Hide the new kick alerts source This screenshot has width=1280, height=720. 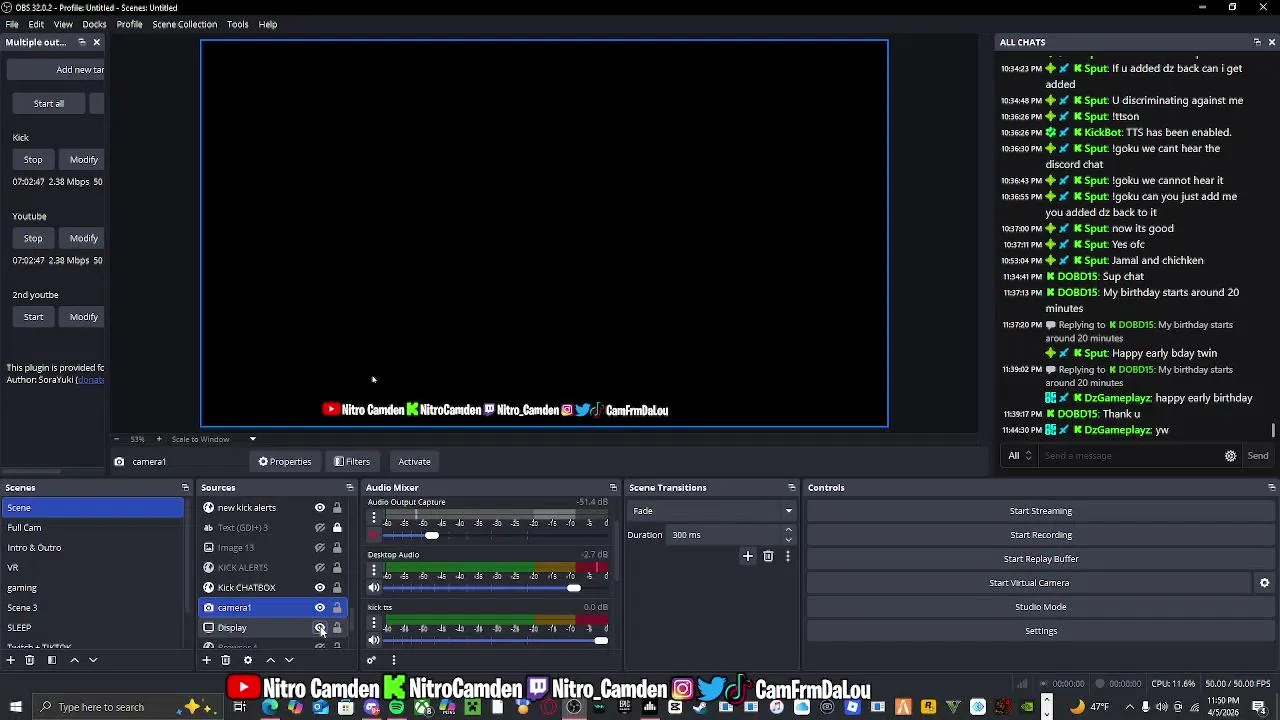(320, 508)
